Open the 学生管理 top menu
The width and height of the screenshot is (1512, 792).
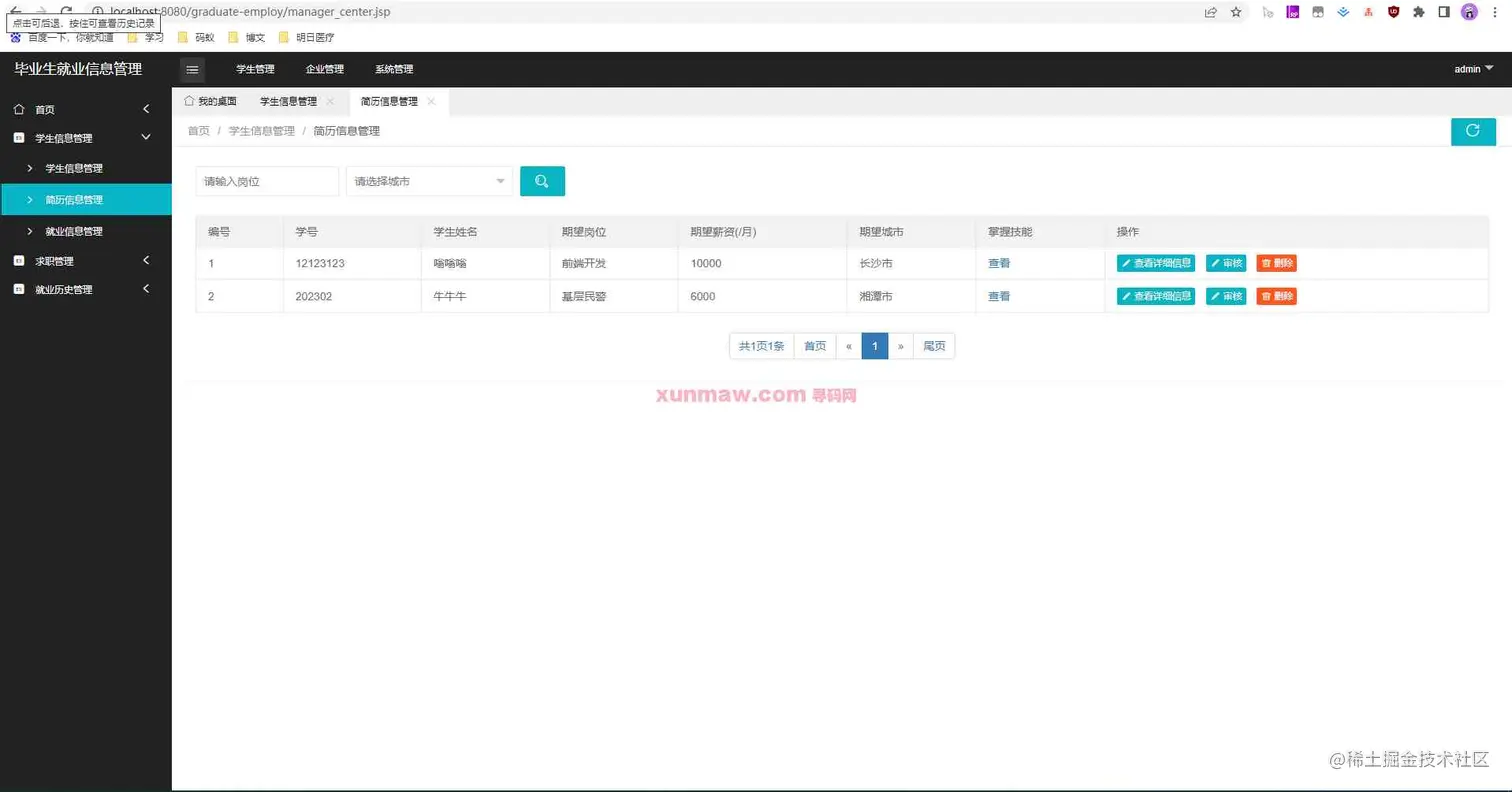[x=255, y=69]
